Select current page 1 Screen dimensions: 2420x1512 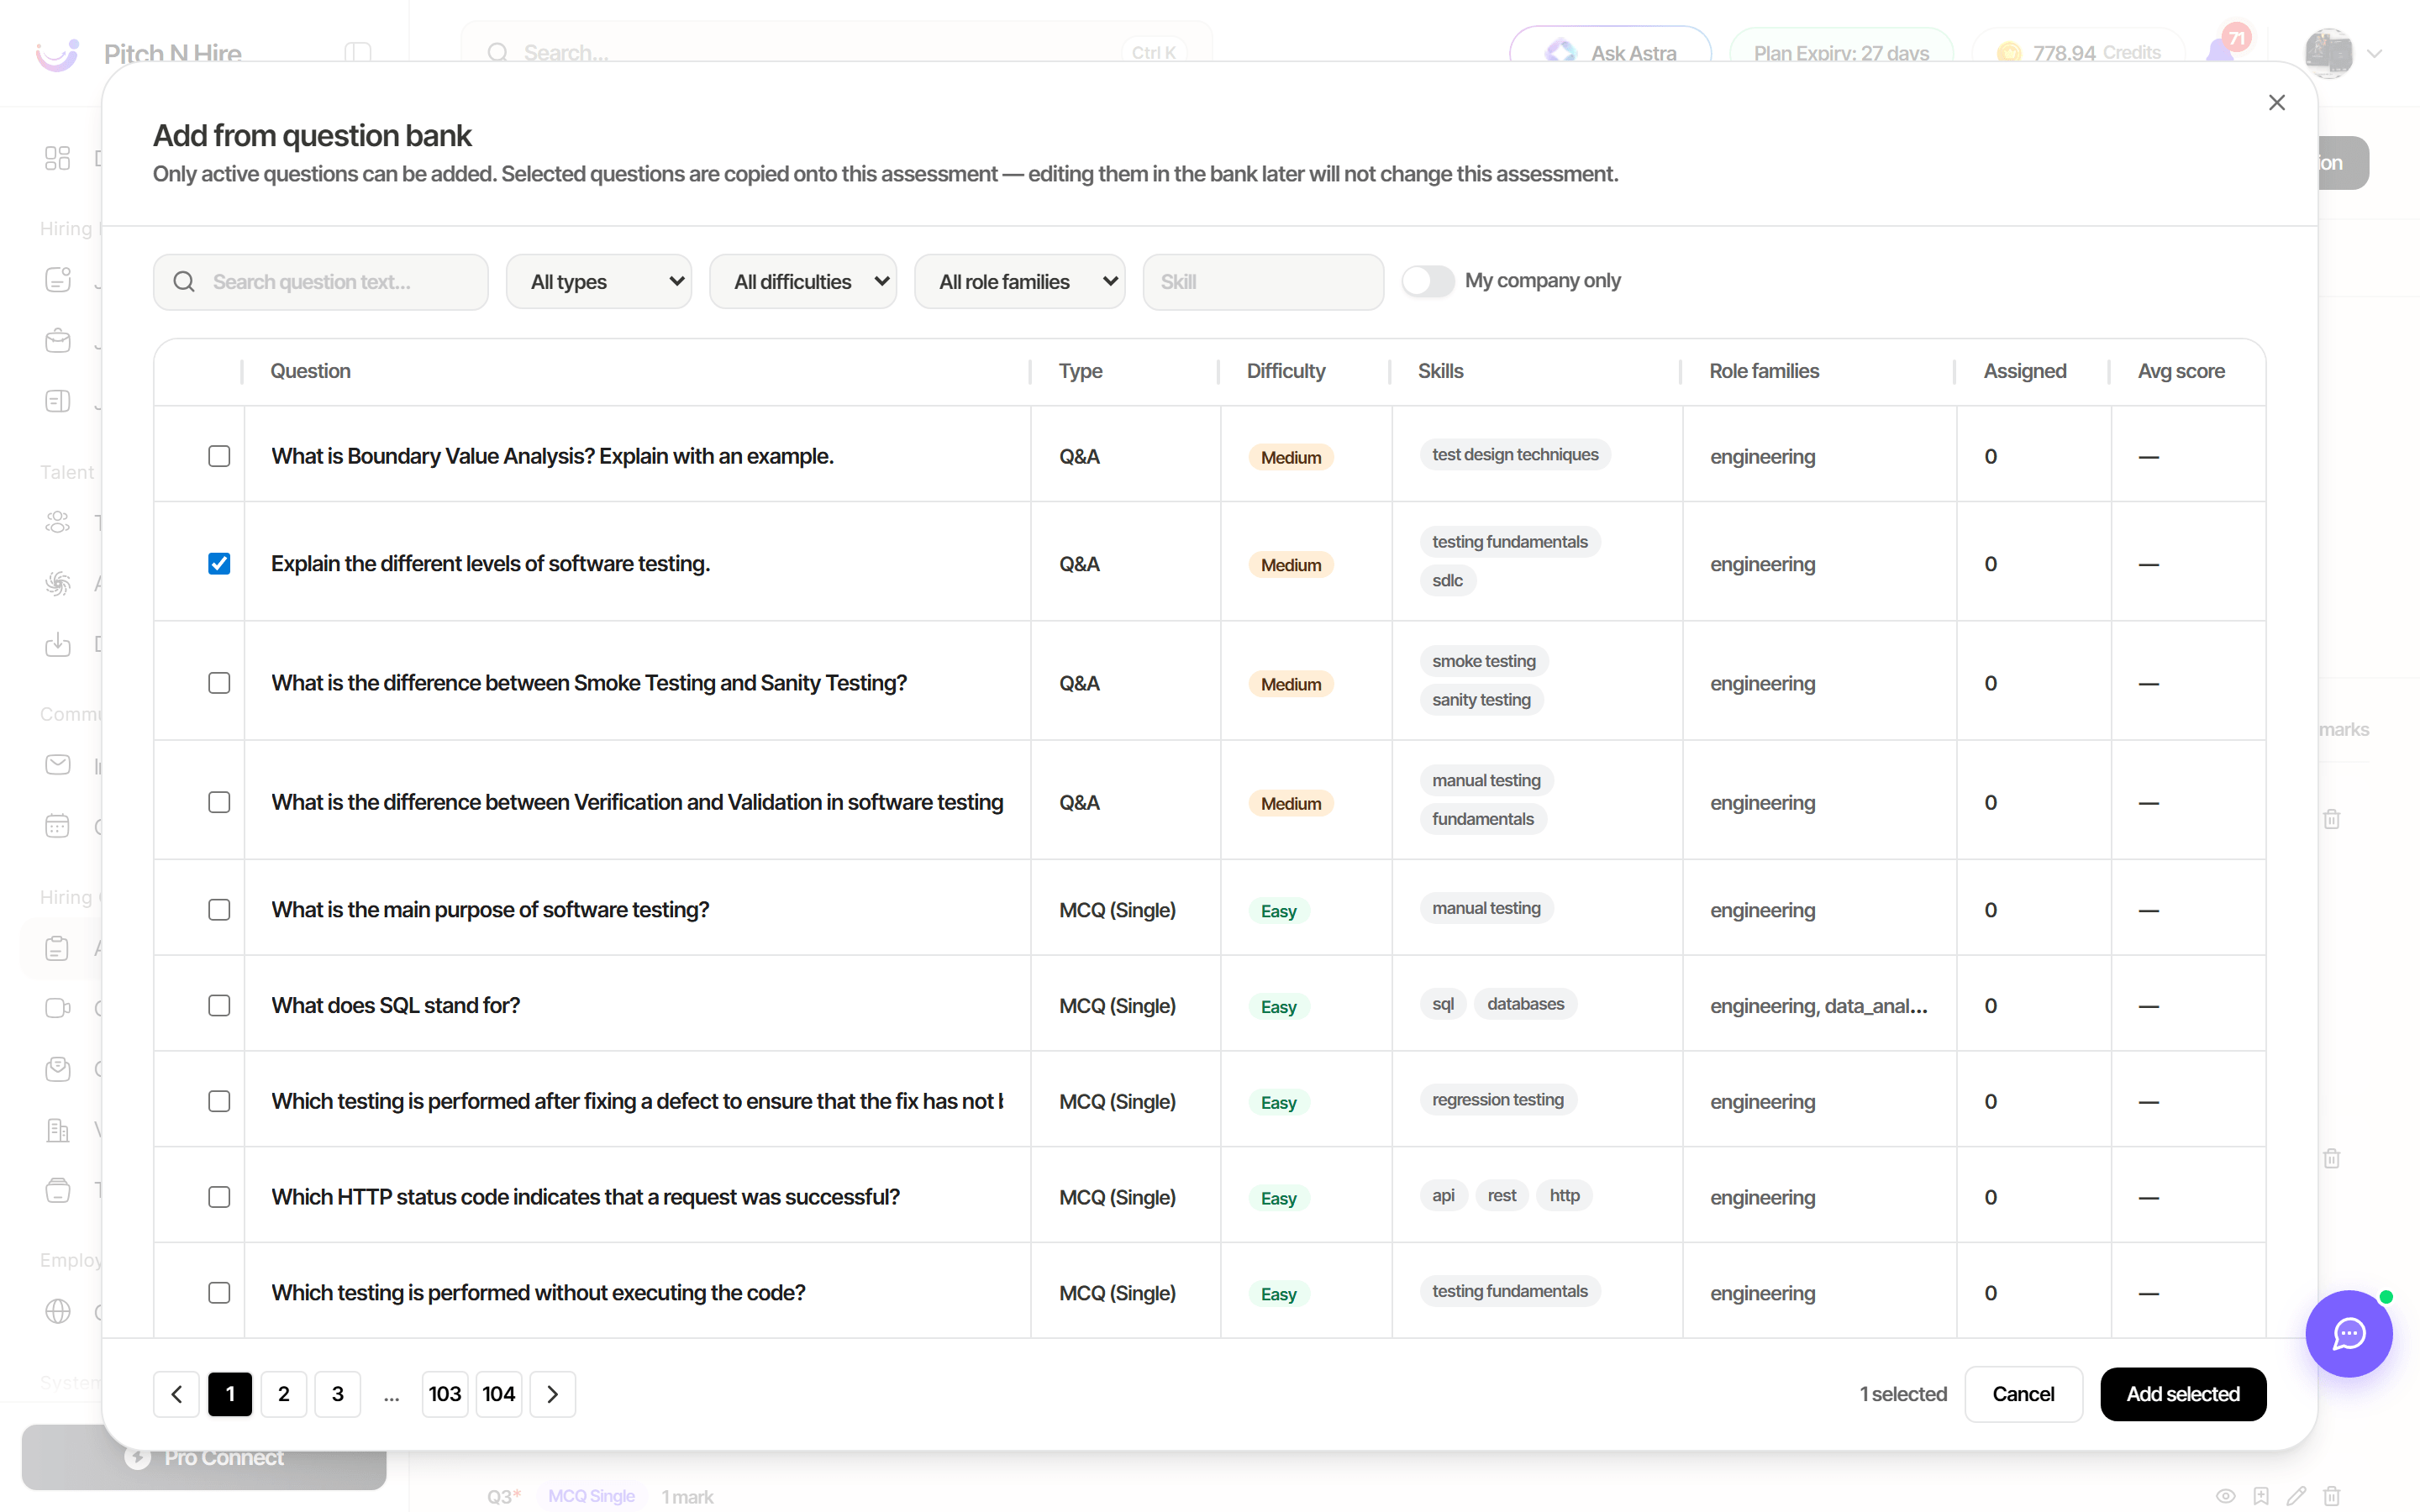pyautogui.click(x=230, y=1394)
